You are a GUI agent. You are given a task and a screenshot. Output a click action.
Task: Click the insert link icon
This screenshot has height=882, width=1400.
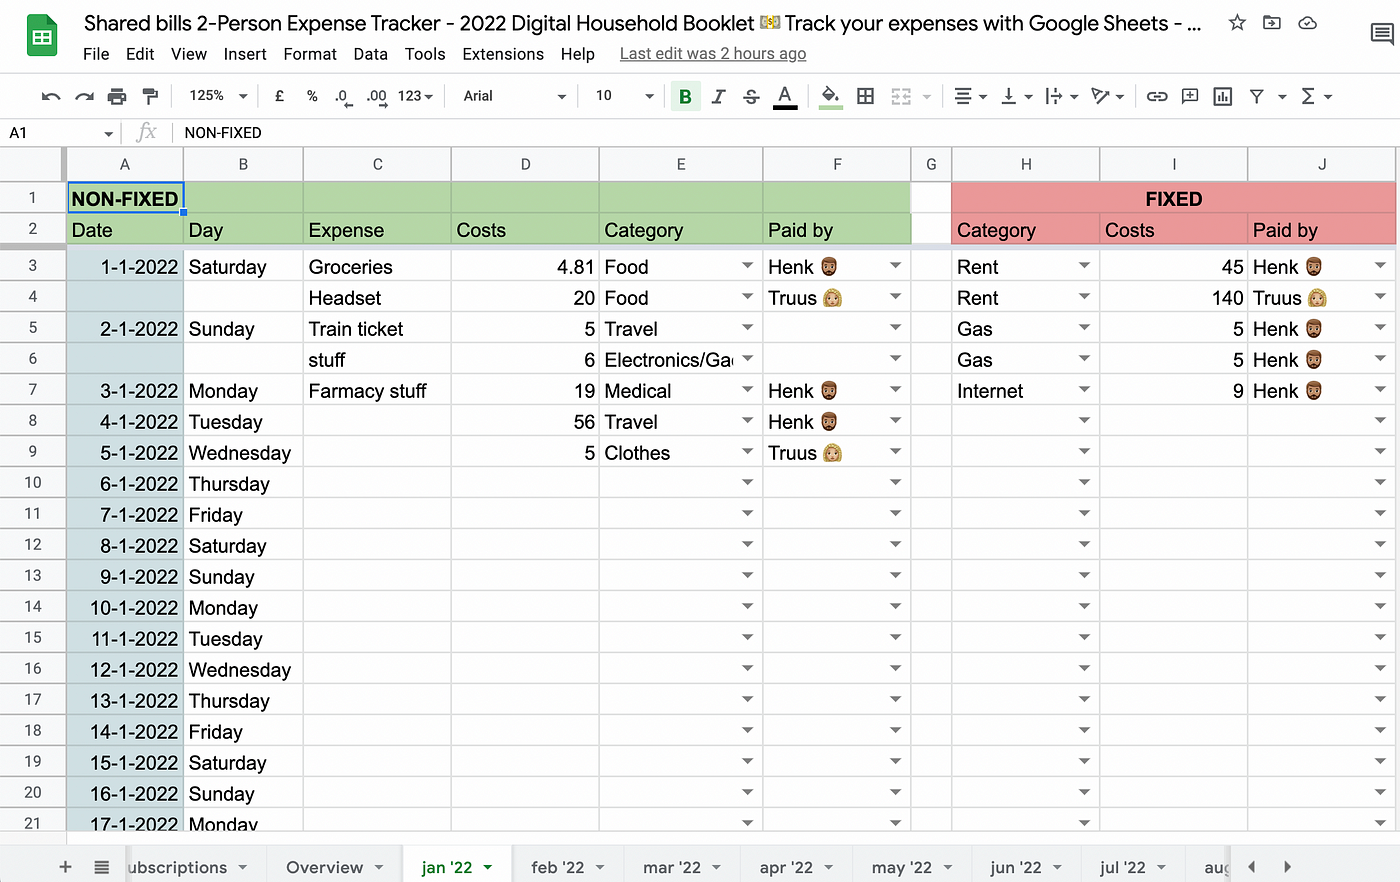click(1157, 96)
